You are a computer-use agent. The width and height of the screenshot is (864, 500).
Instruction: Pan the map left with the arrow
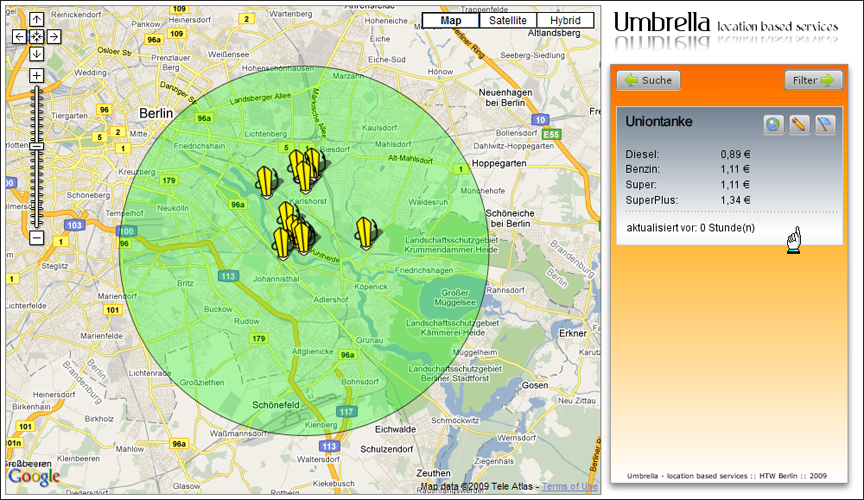[x=19, y=36]
